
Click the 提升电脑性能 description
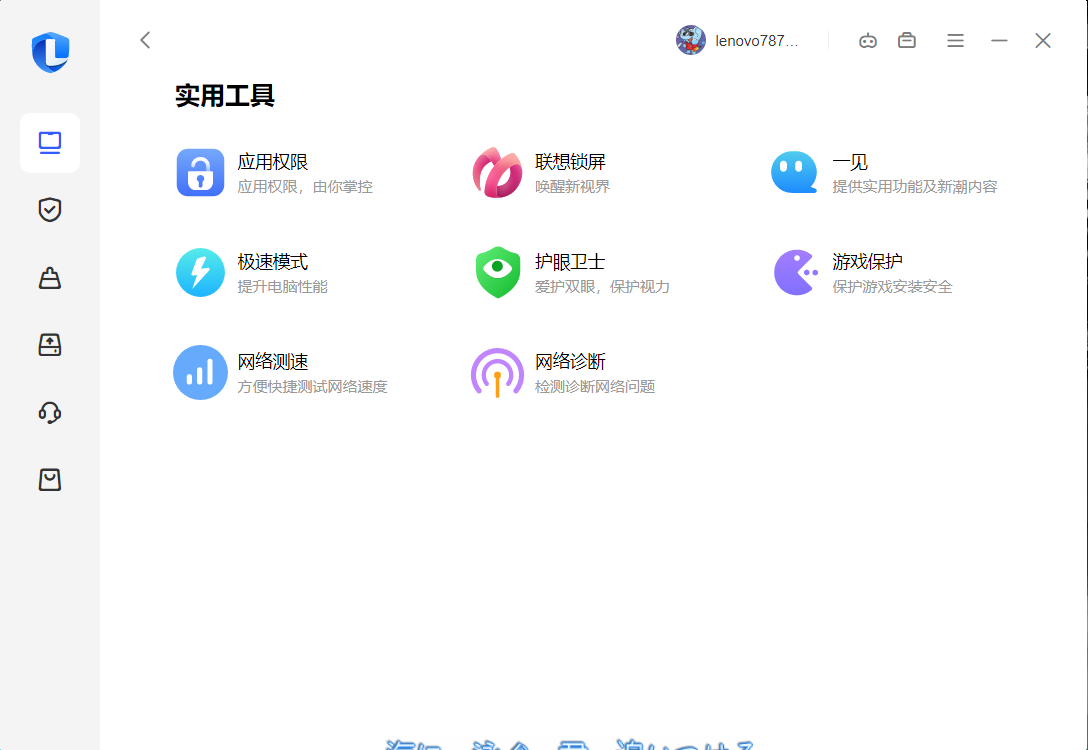coord(282,287)
